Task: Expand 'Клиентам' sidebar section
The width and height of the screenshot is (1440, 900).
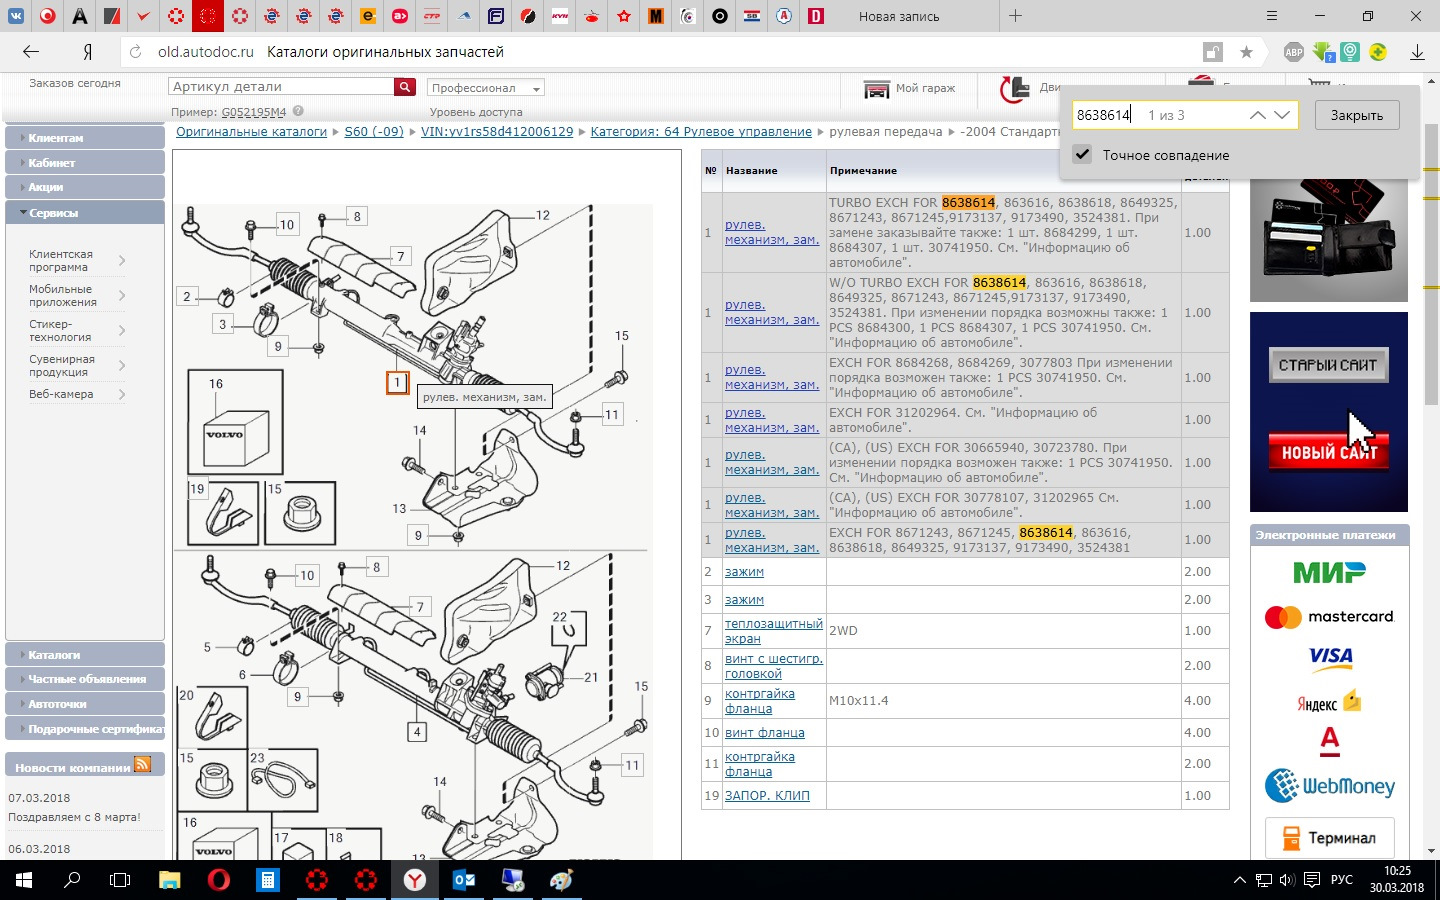Action: [x=85, y=138]
